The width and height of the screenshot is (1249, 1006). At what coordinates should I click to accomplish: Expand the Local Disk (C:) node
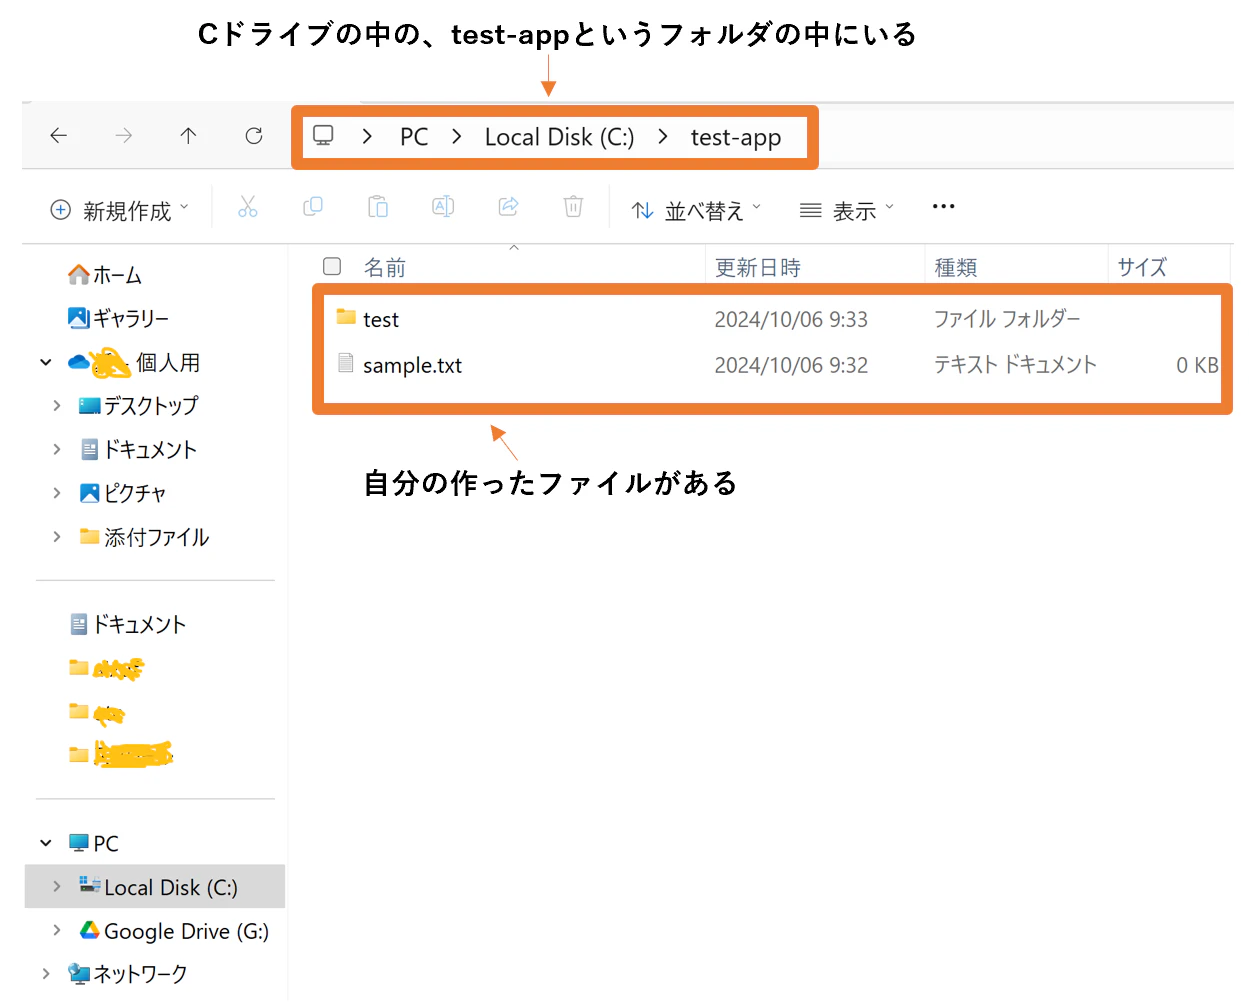pyautogui.click(x=57, y=887)
